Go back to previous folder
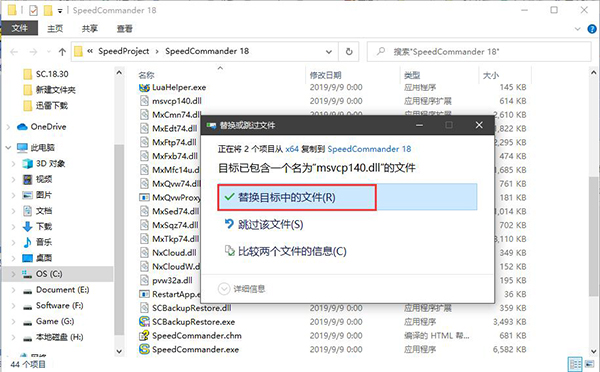The width and height of the screenshot is (600, 372). 15,52
